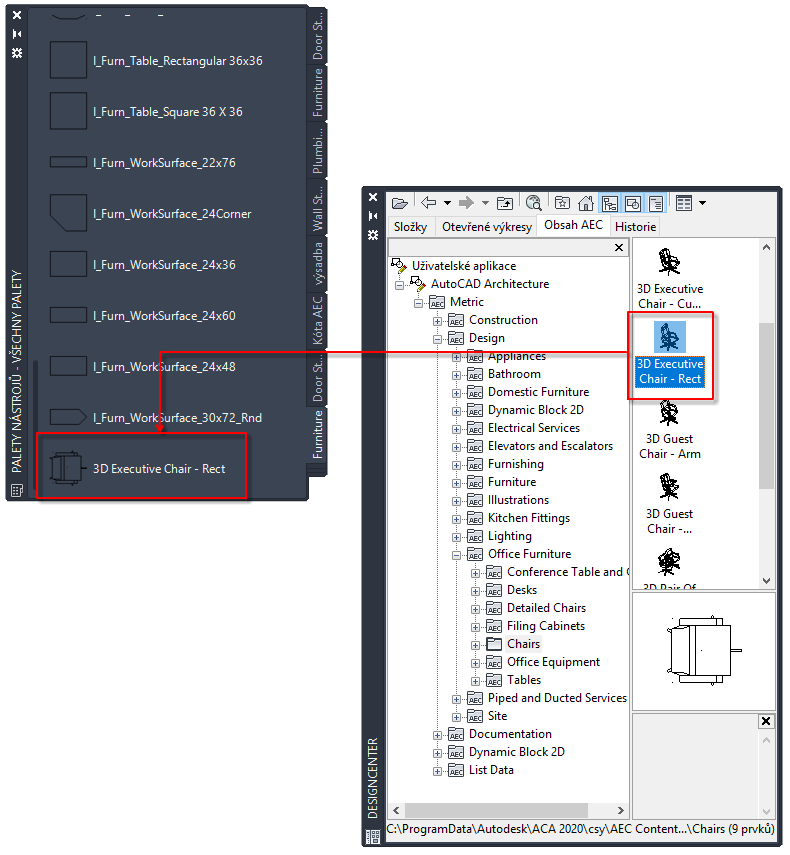This screenshot has height=855, width=790.
Task: Select Kitchen Fittings in the tree
Action: point(529,518)
